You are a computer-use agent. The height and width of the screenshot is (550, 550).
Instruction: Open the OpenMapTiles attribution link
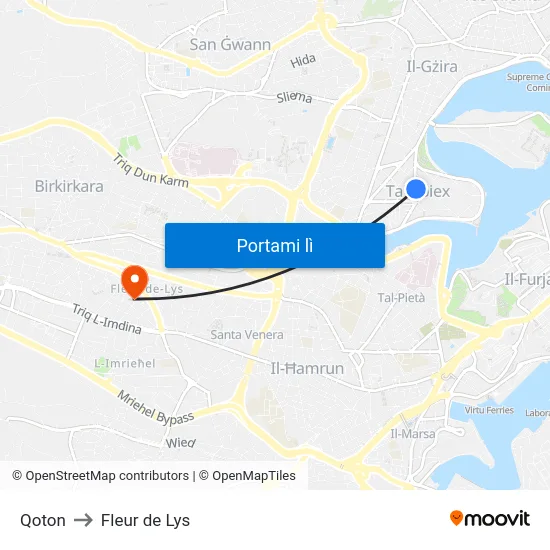click(x=247, y=476)
